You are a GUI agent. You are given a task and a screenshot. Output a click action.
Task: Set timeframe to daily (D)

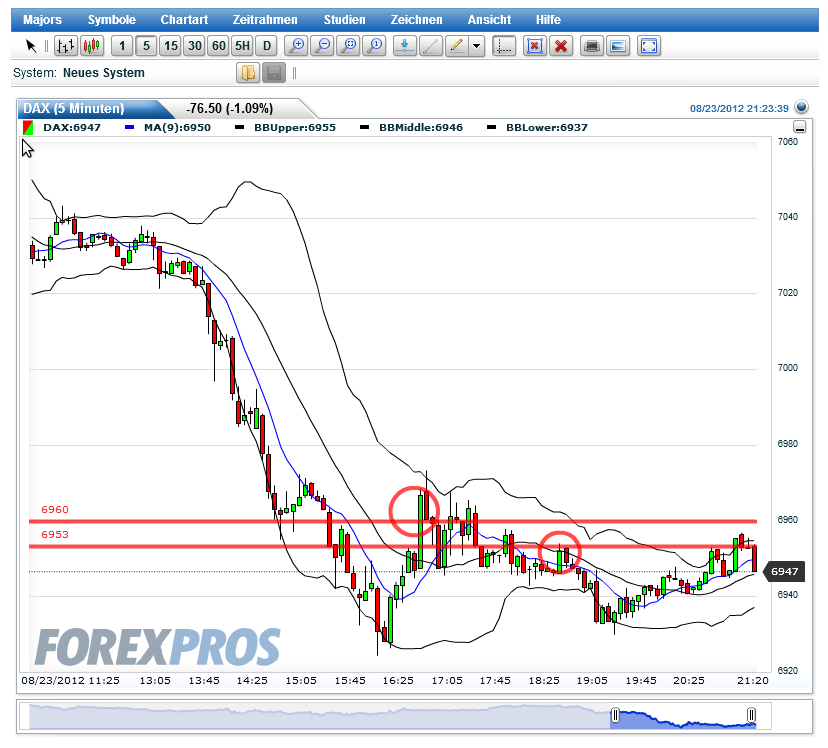click(x=267, y=46)
